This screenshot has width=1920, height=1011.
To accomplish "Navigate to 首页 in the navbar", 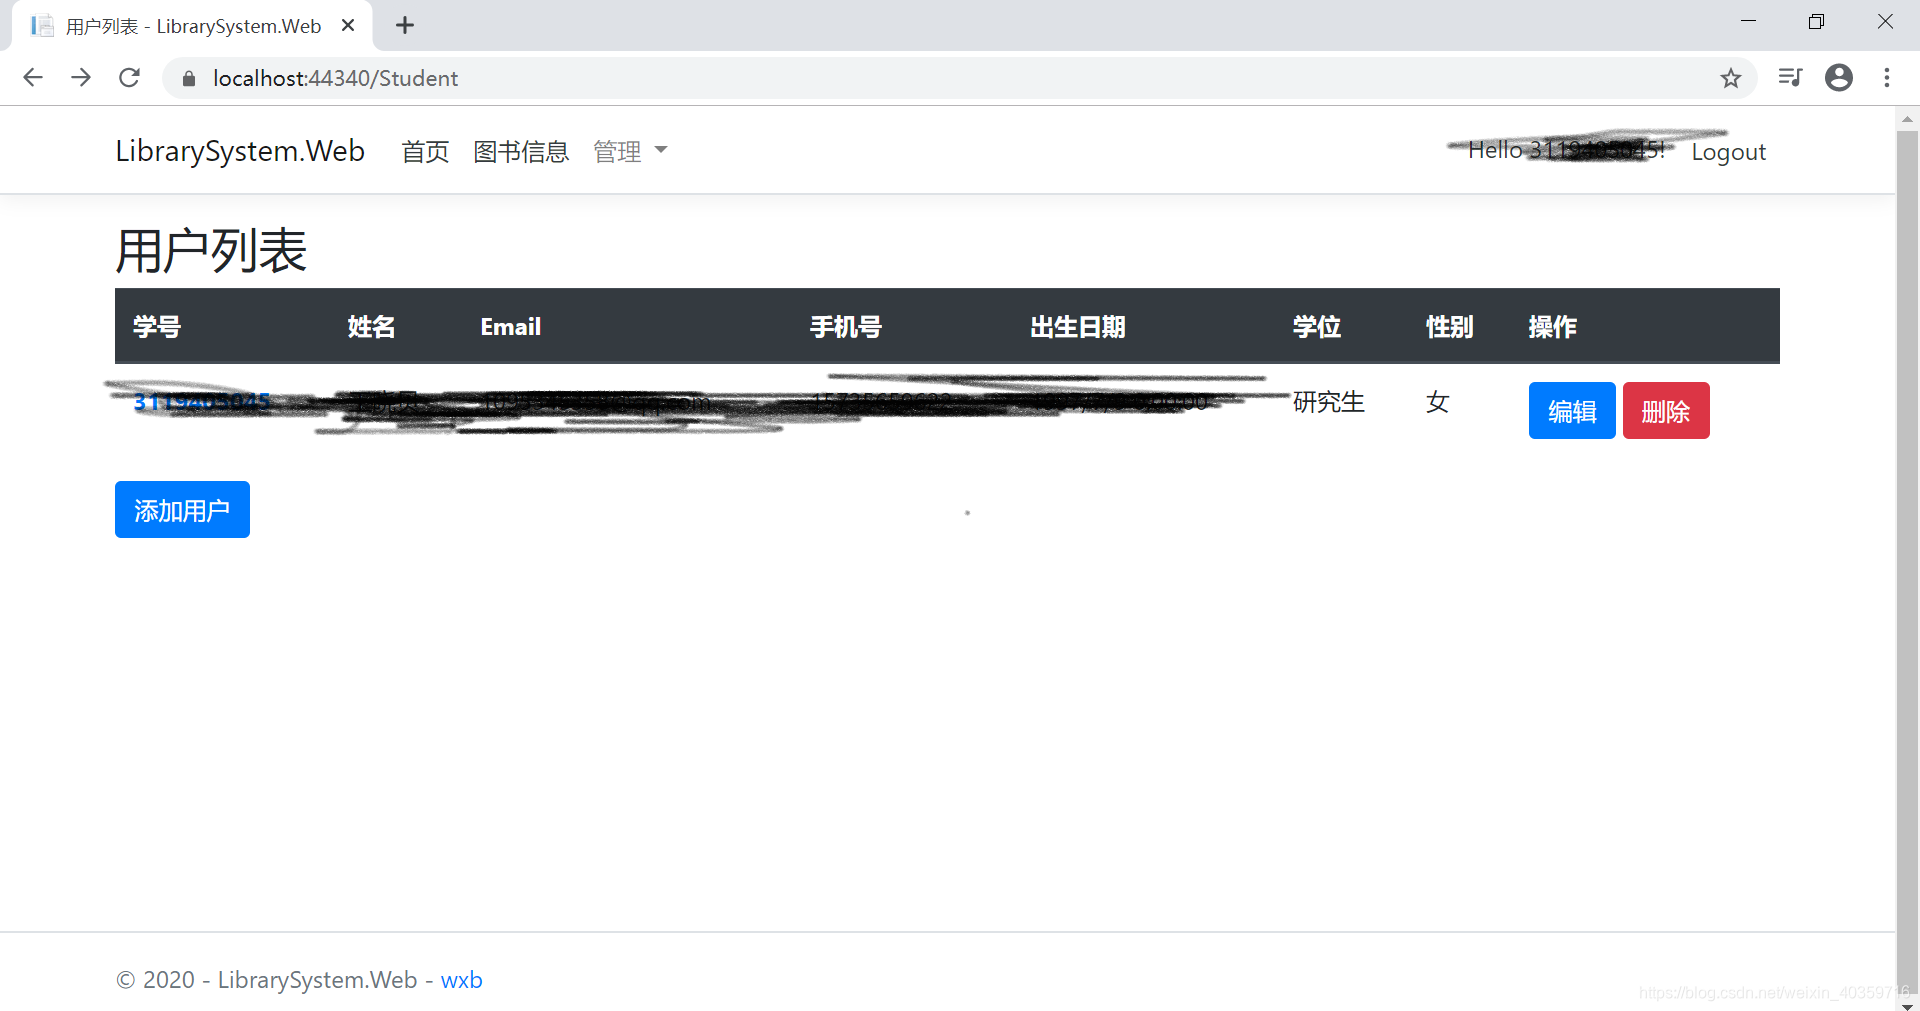I will pyautogui.click(x=424, y=152).
